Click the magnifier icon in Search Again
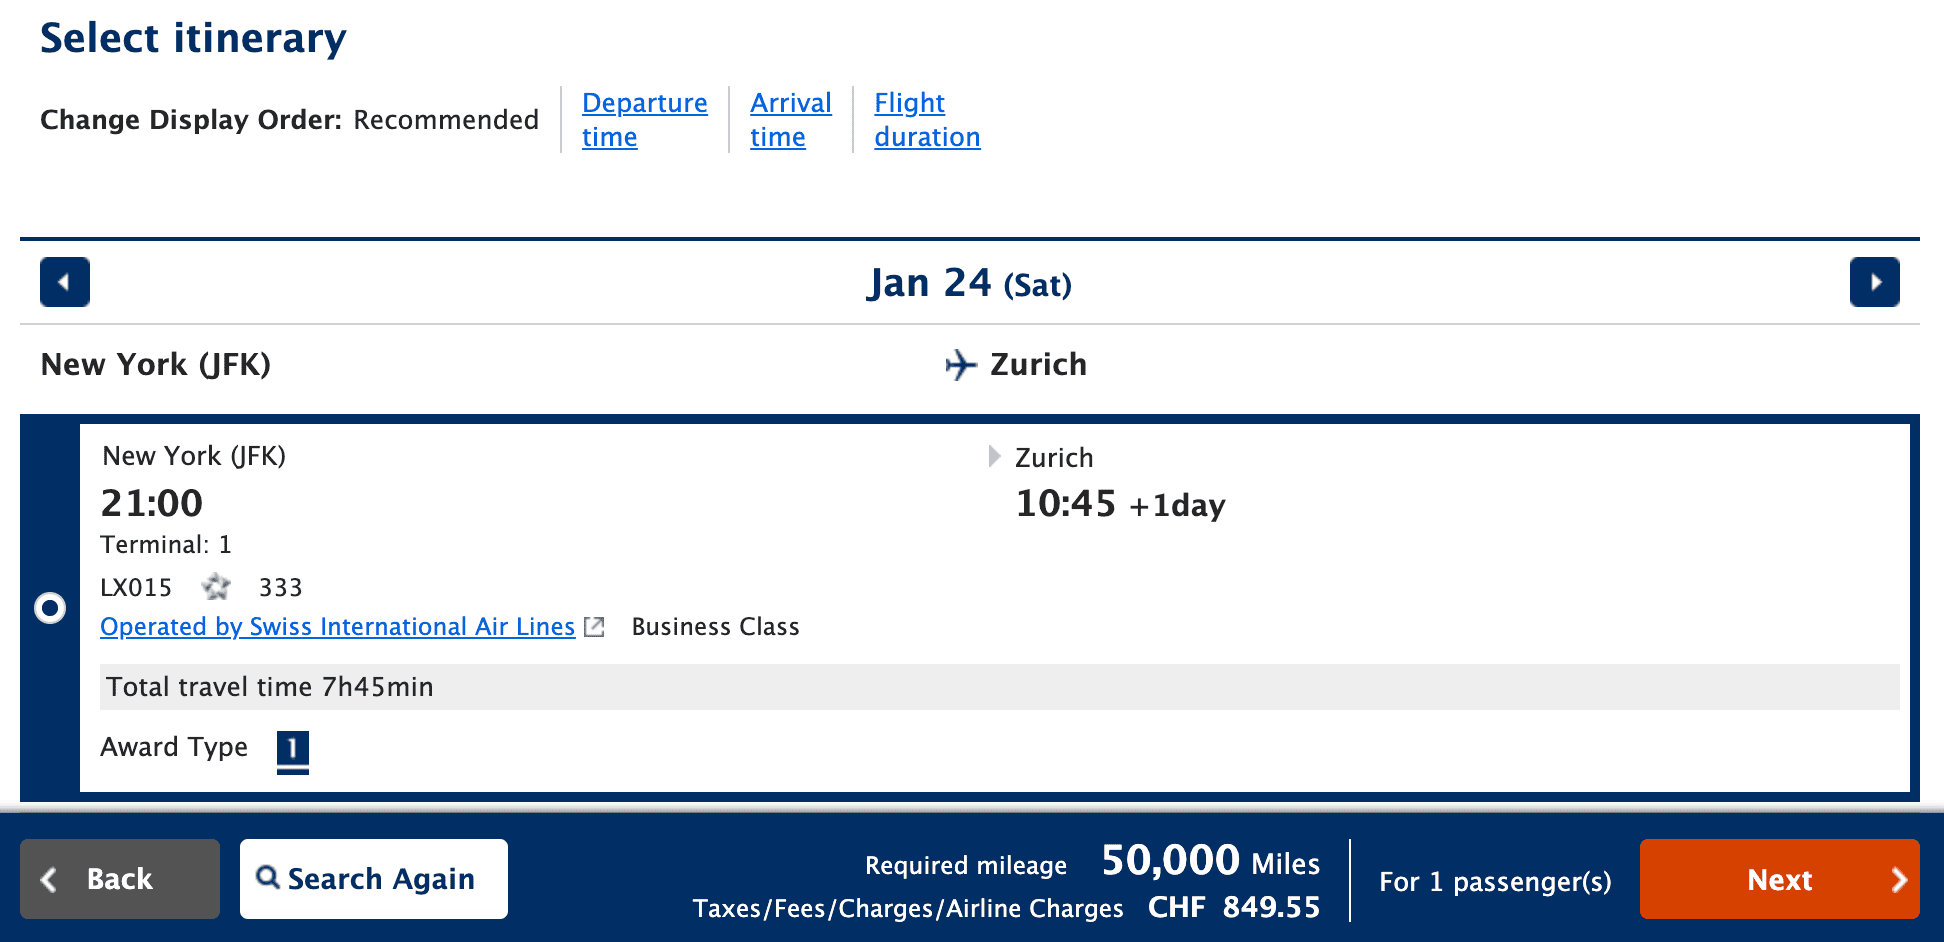The image size is (1944, 942). click(268, 877)
